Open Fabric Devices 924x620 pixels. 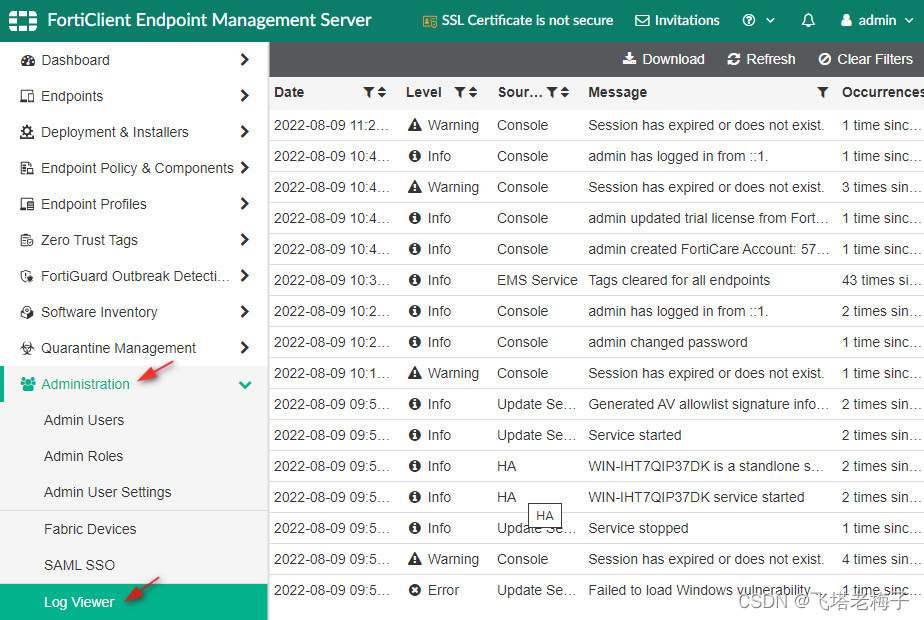(x=90, y=529)
